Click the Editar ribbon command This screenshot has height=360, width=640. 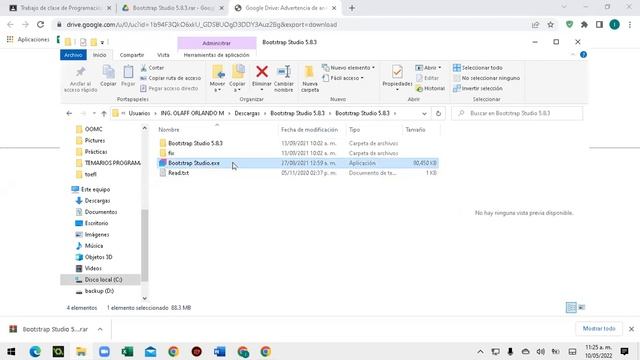coord(427,78)
